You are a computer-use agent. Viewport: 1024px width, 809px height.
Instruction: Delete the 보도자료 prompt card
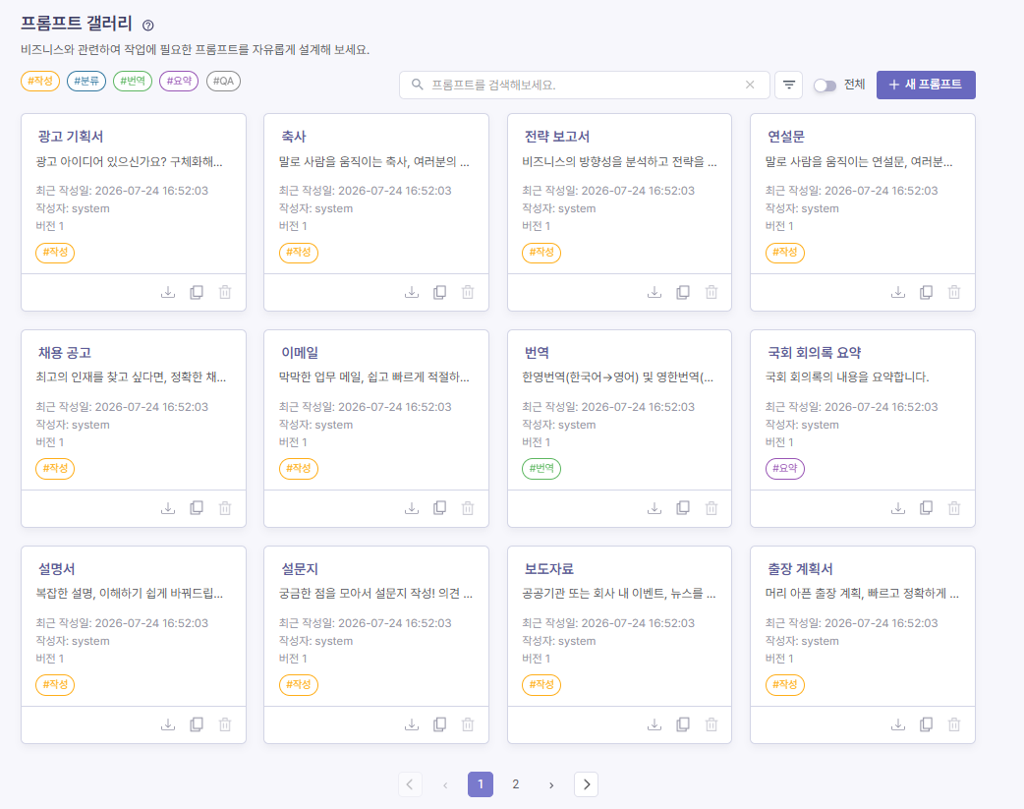[x=711, y=724]
